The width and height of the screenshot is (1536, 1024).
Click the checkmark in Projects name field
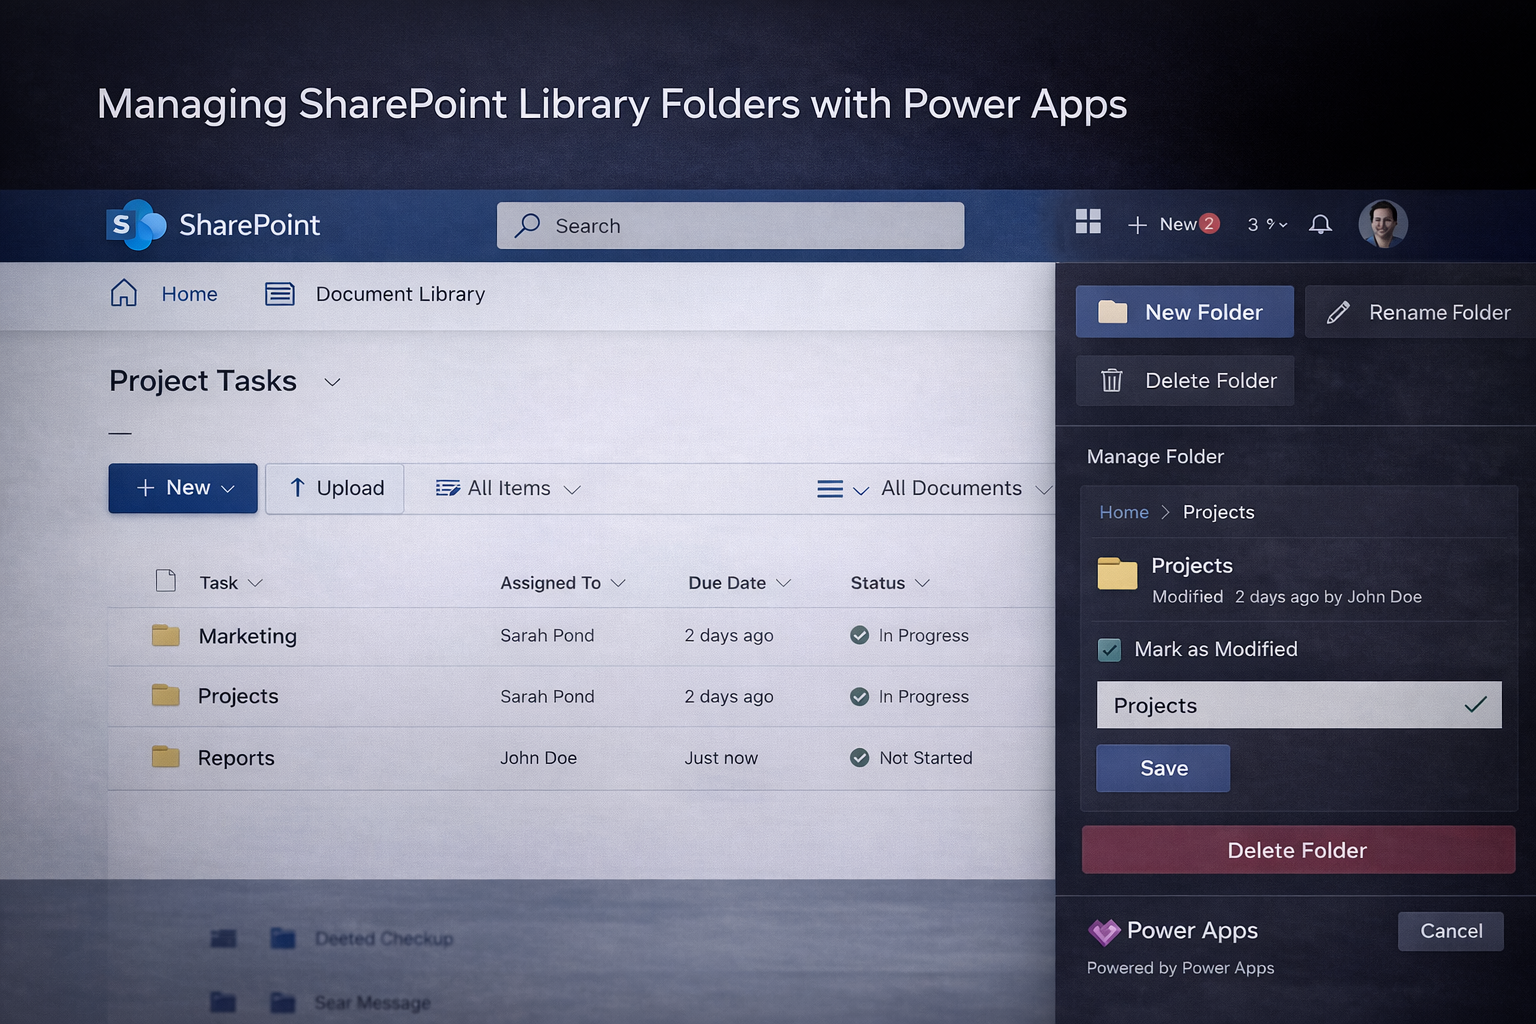1475,705
